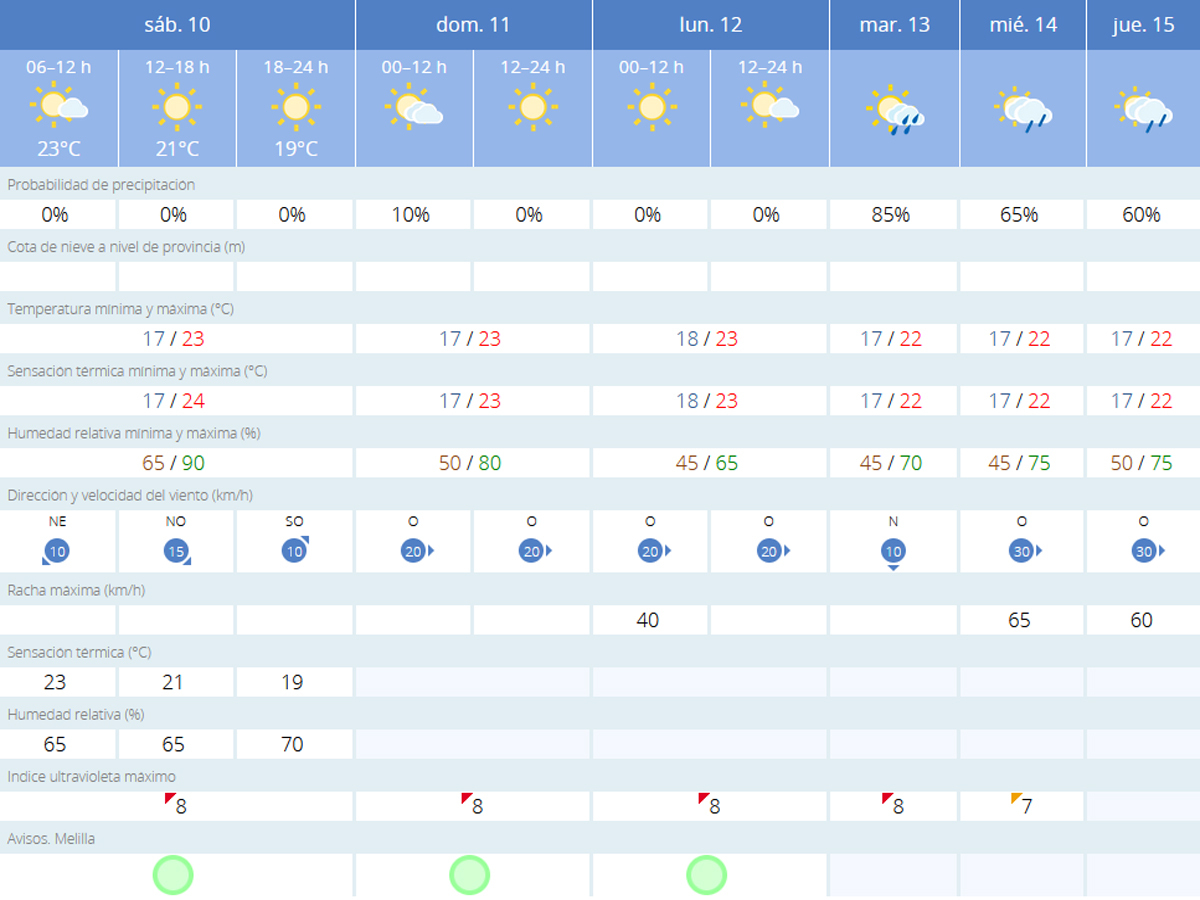The width and height of the screenshot is (1200, 900).
Task: Select the jue. 15 day header
Action: (x=1143, y=24)
